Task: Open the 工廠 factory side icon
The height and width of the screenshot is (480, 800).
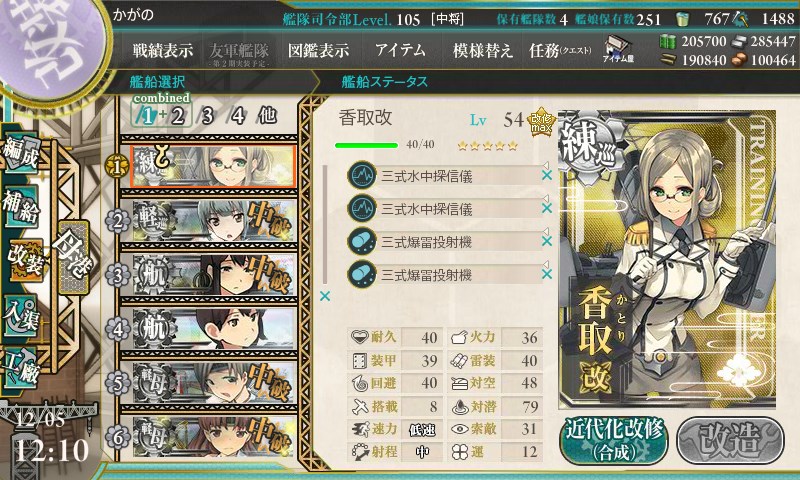Action: [20, 367]
